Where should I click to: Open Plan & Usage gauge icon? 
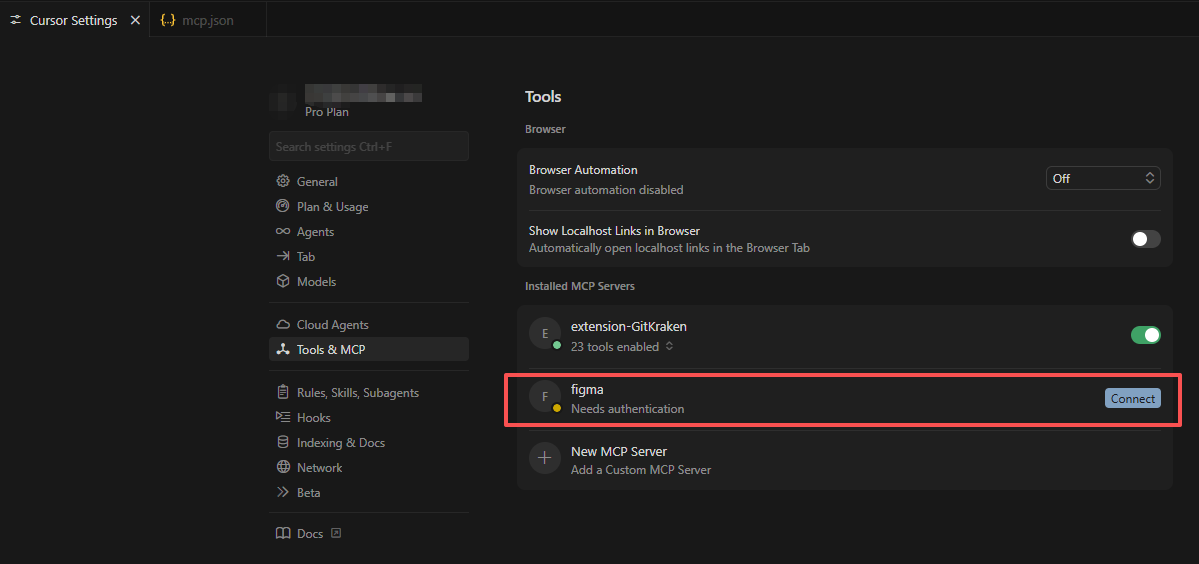(x=283, y=206)
